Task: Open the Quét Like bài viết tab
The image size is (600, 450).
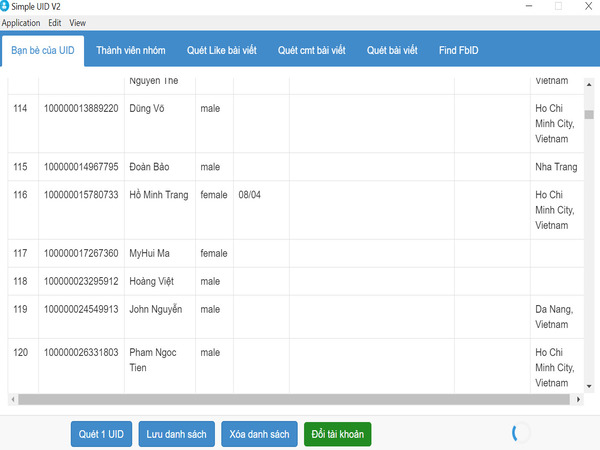Action: point(222,51)
